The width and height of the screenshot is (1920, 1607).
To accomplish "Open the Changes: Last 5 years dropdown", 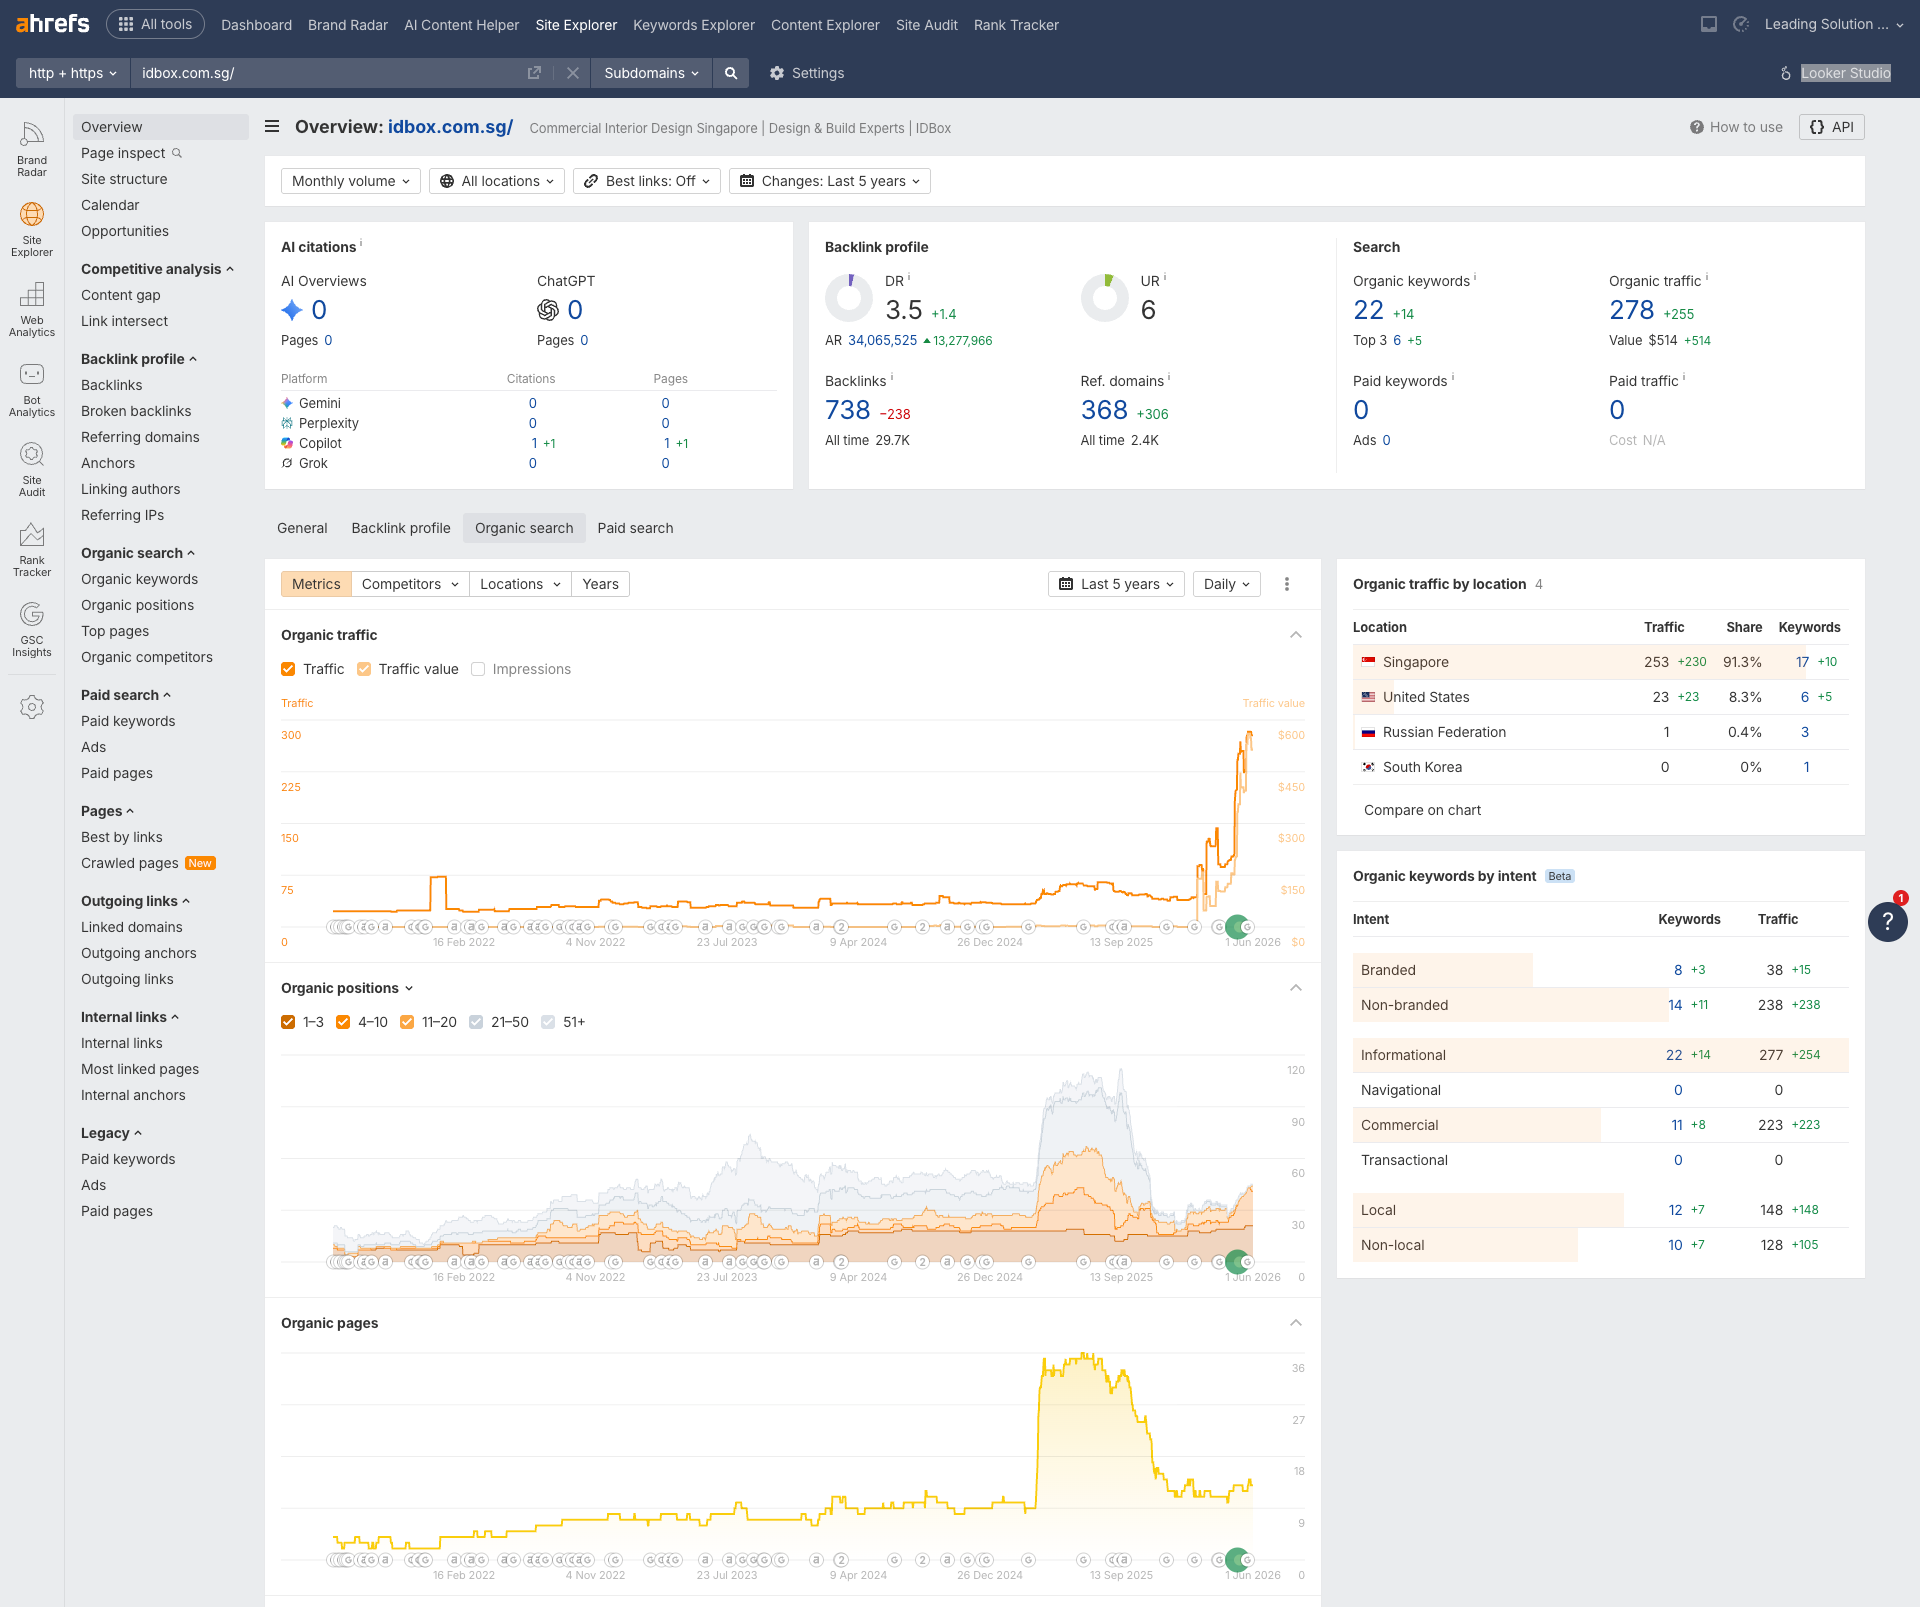I will pyautogui.click(x=830, y=181).
